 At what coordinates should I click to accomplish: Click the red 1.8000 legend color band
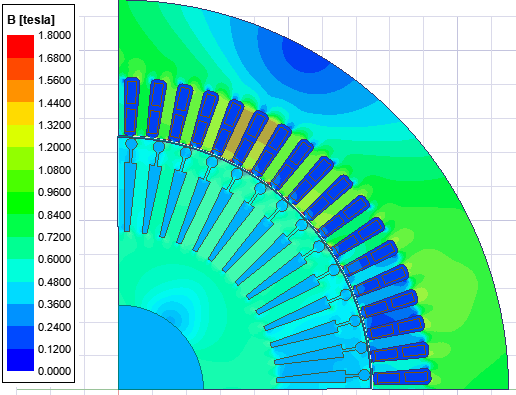pyautogui.click(x=20, y=46)
